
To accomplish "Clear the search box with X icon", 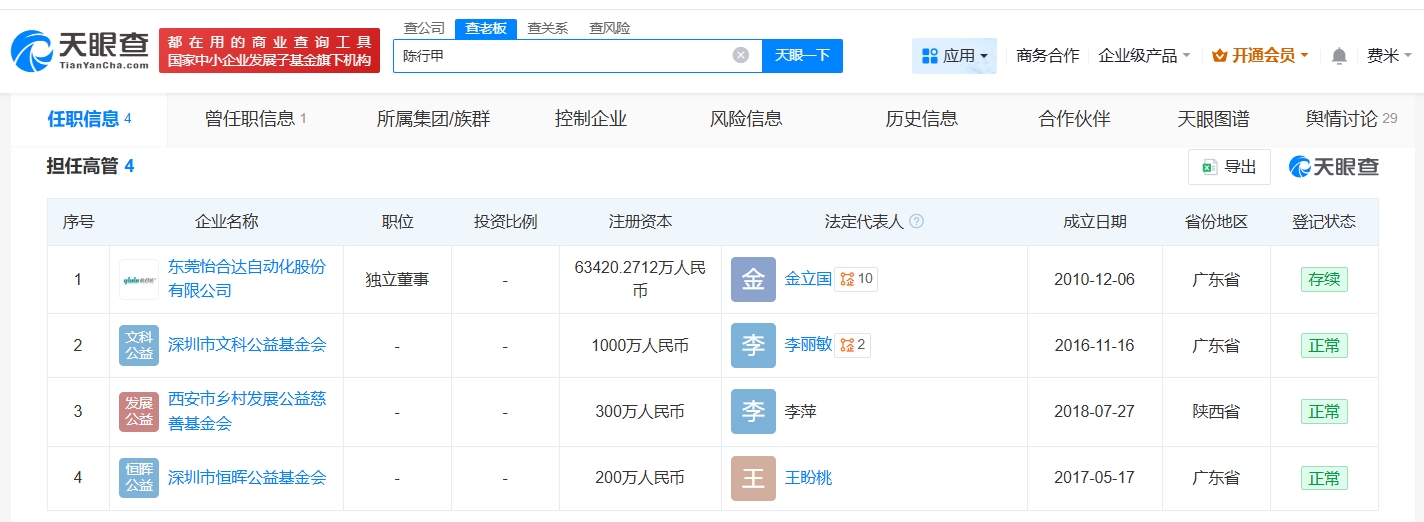I will click(741, 56).
